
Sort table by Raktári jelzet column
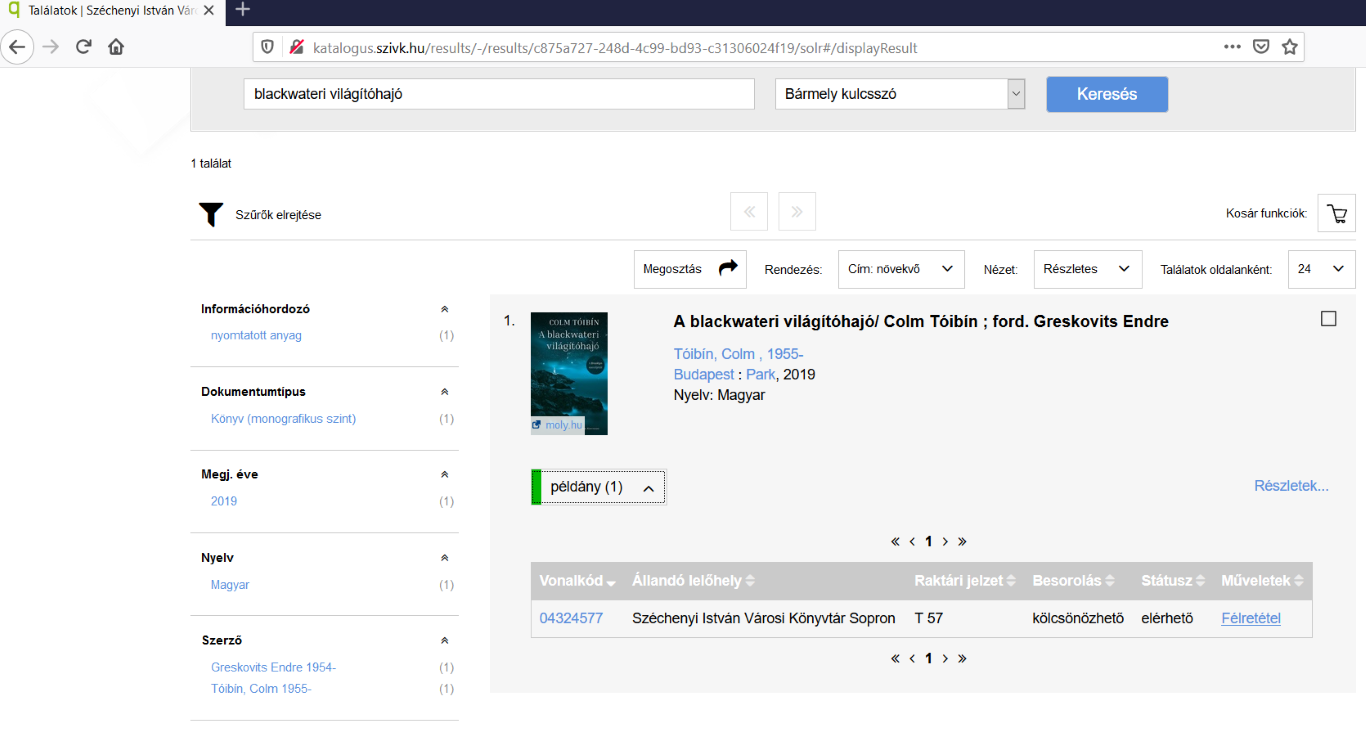pos(965,581)
